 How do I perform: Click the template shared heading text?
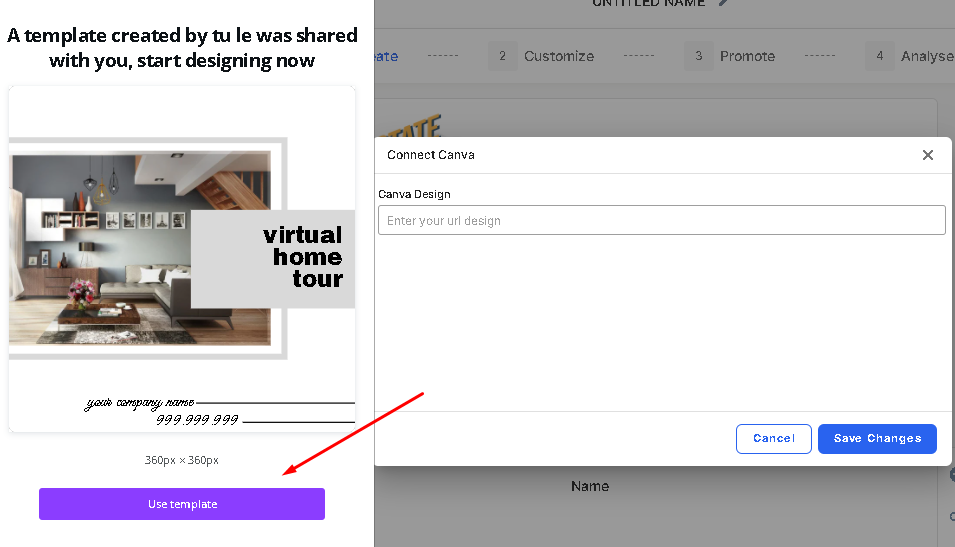click(x=181, y=48)
